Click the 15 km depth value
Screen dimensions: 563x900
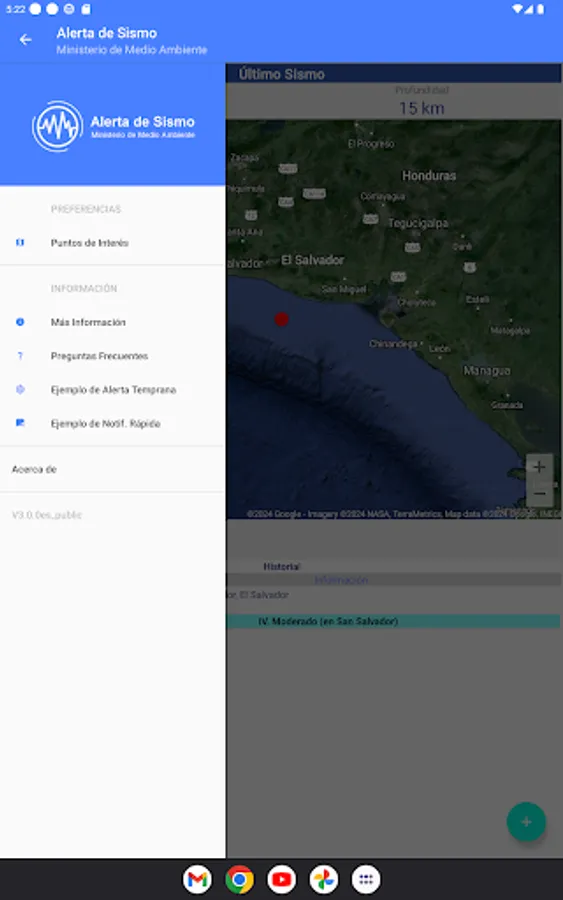pos(422,108)
